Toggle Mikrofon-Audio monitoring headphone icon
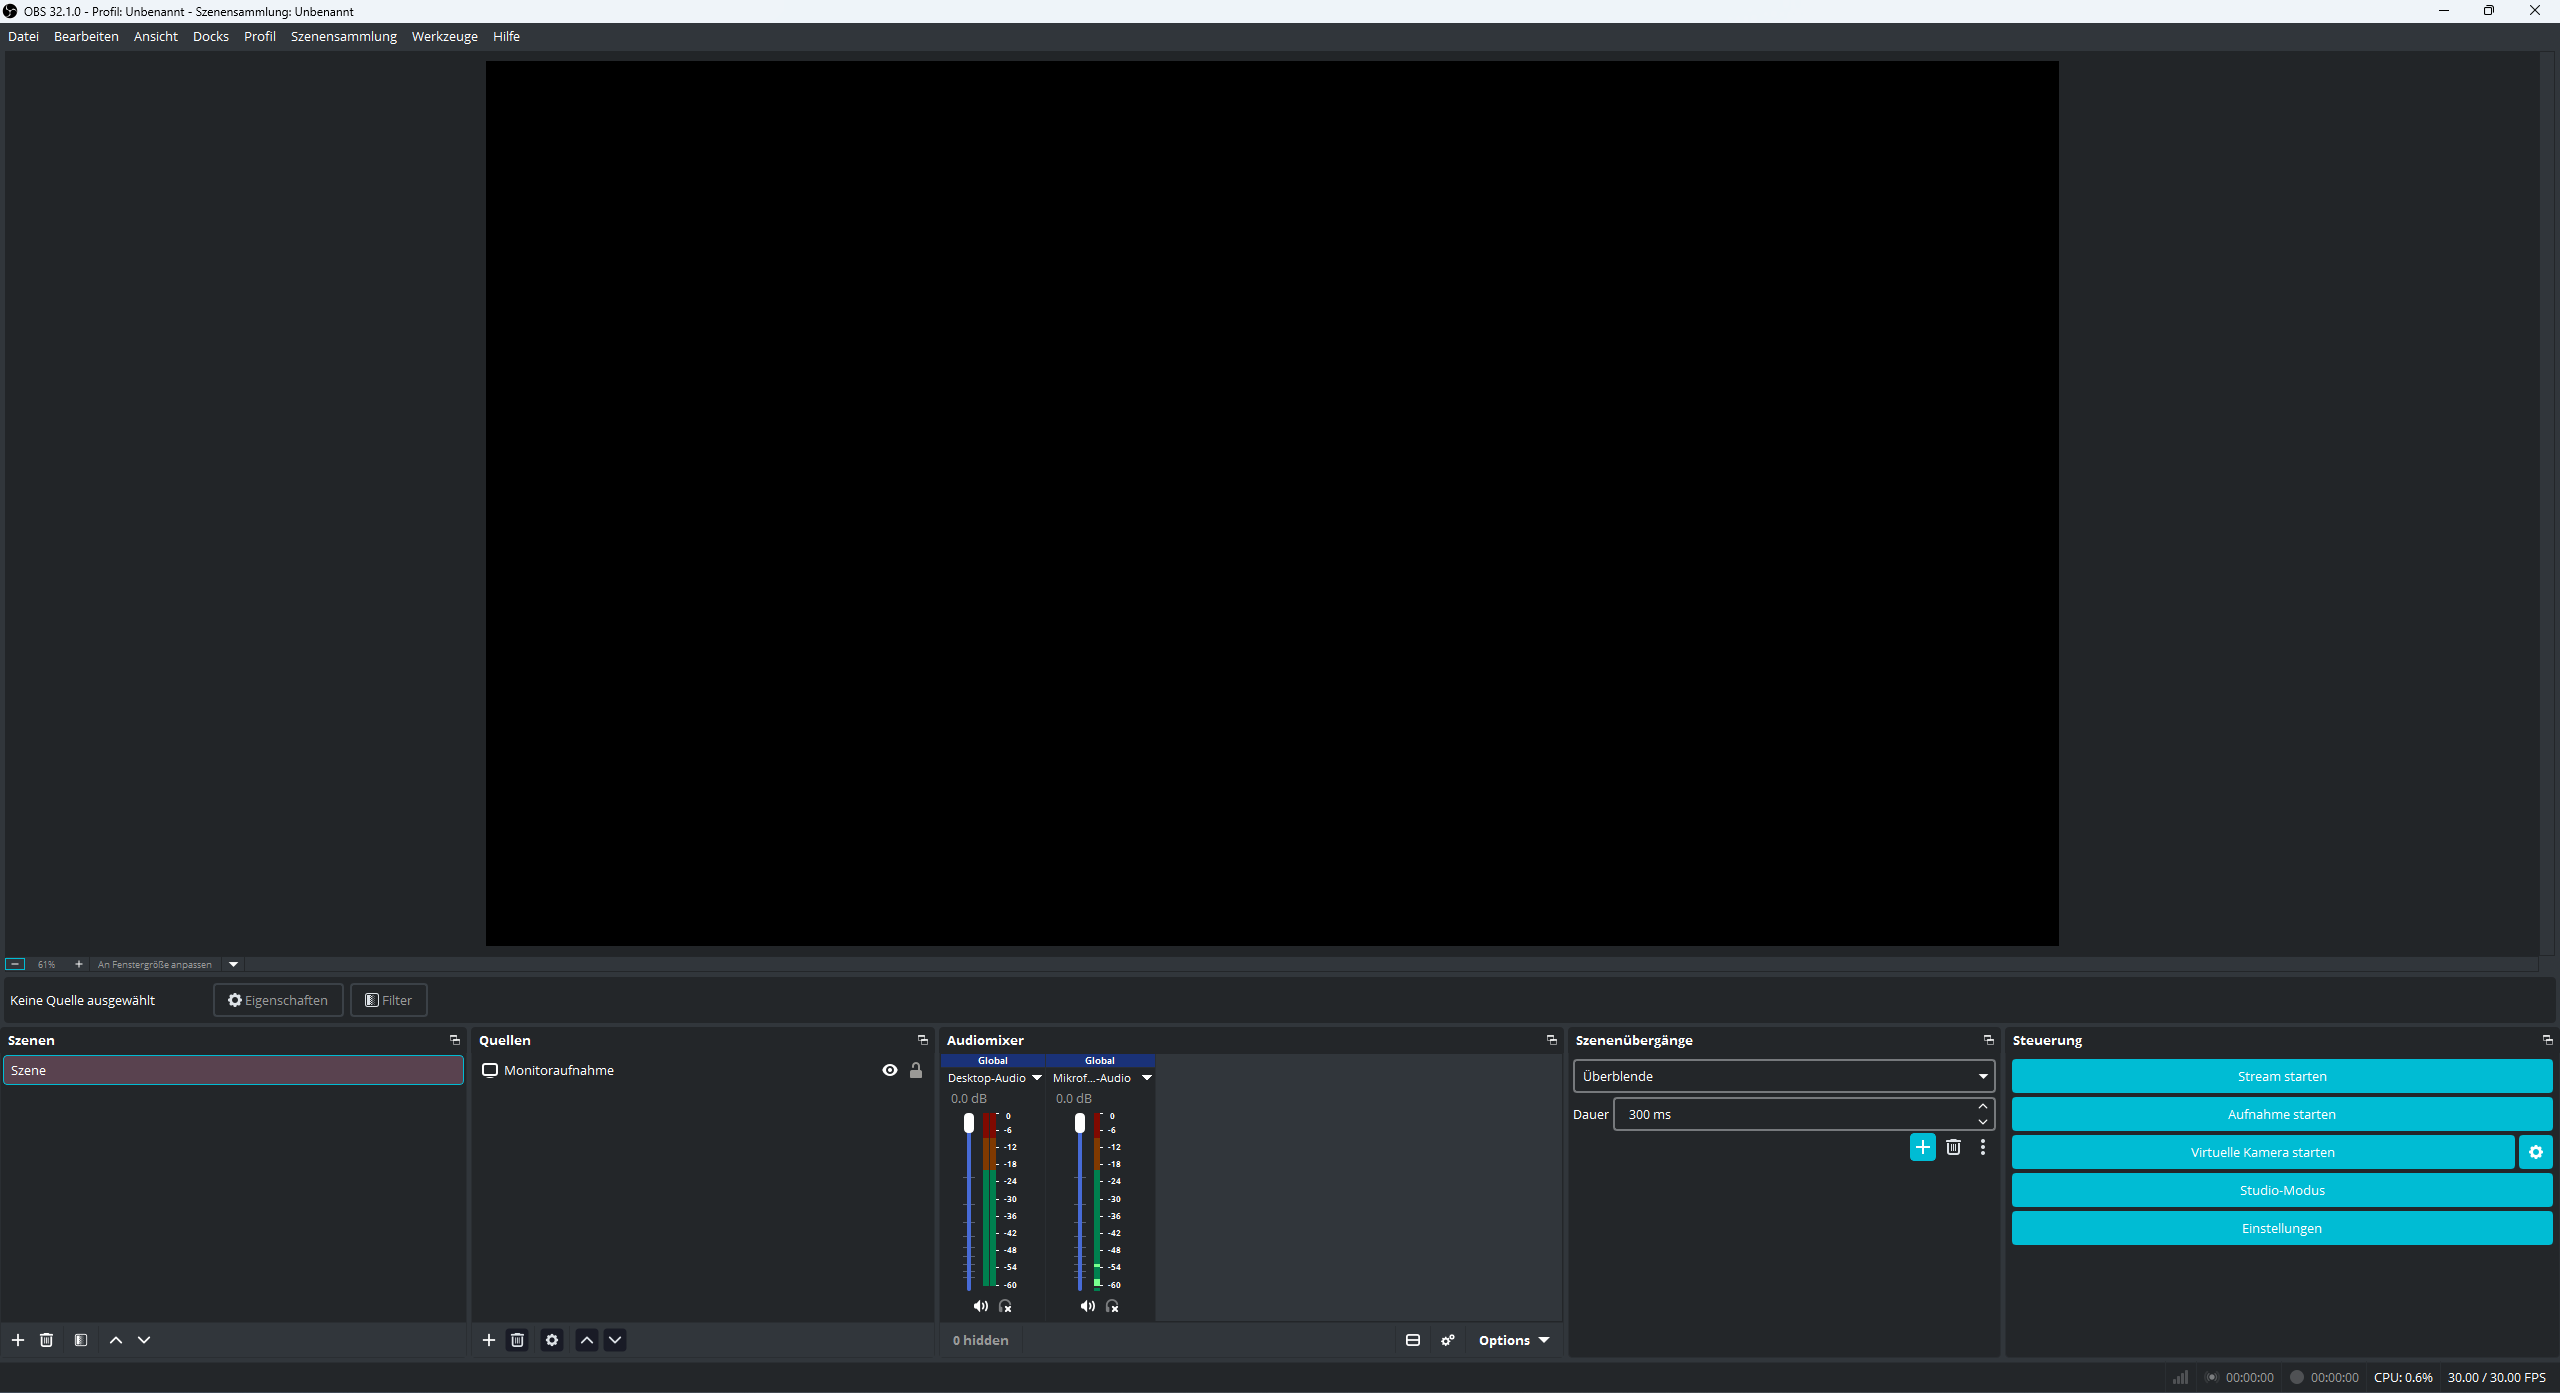The height and width of the screenshot is (1393, 2560). coord(1113,1306)
